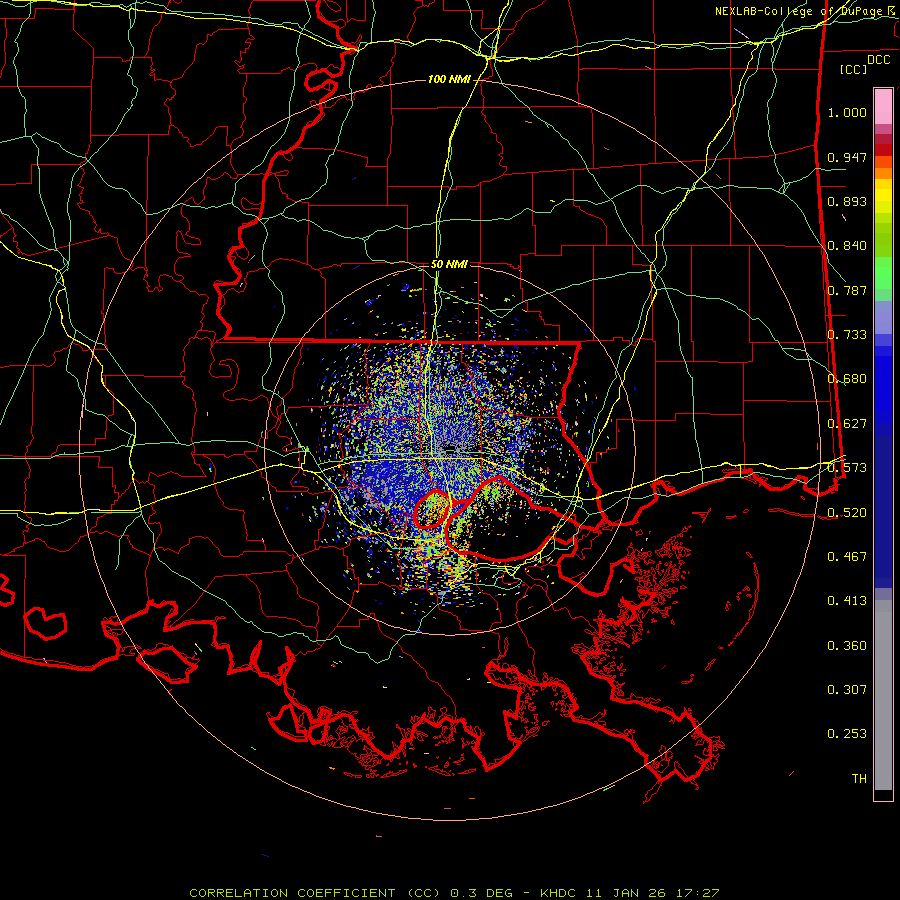The image size is (900, 900).
Task: Click the 0.360 scale value
Action: [847, 646]
